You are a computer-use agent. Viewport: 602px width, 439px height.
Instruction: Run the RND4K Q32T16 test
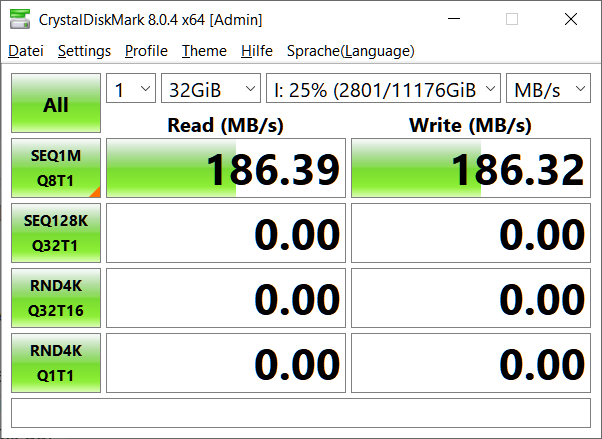coord(56,298)
